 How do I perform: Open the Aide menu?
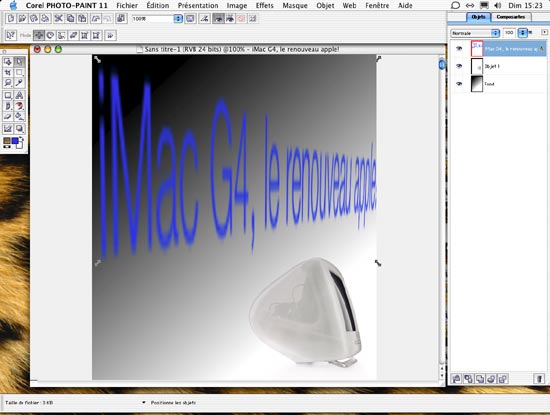(x=405, y=5)
